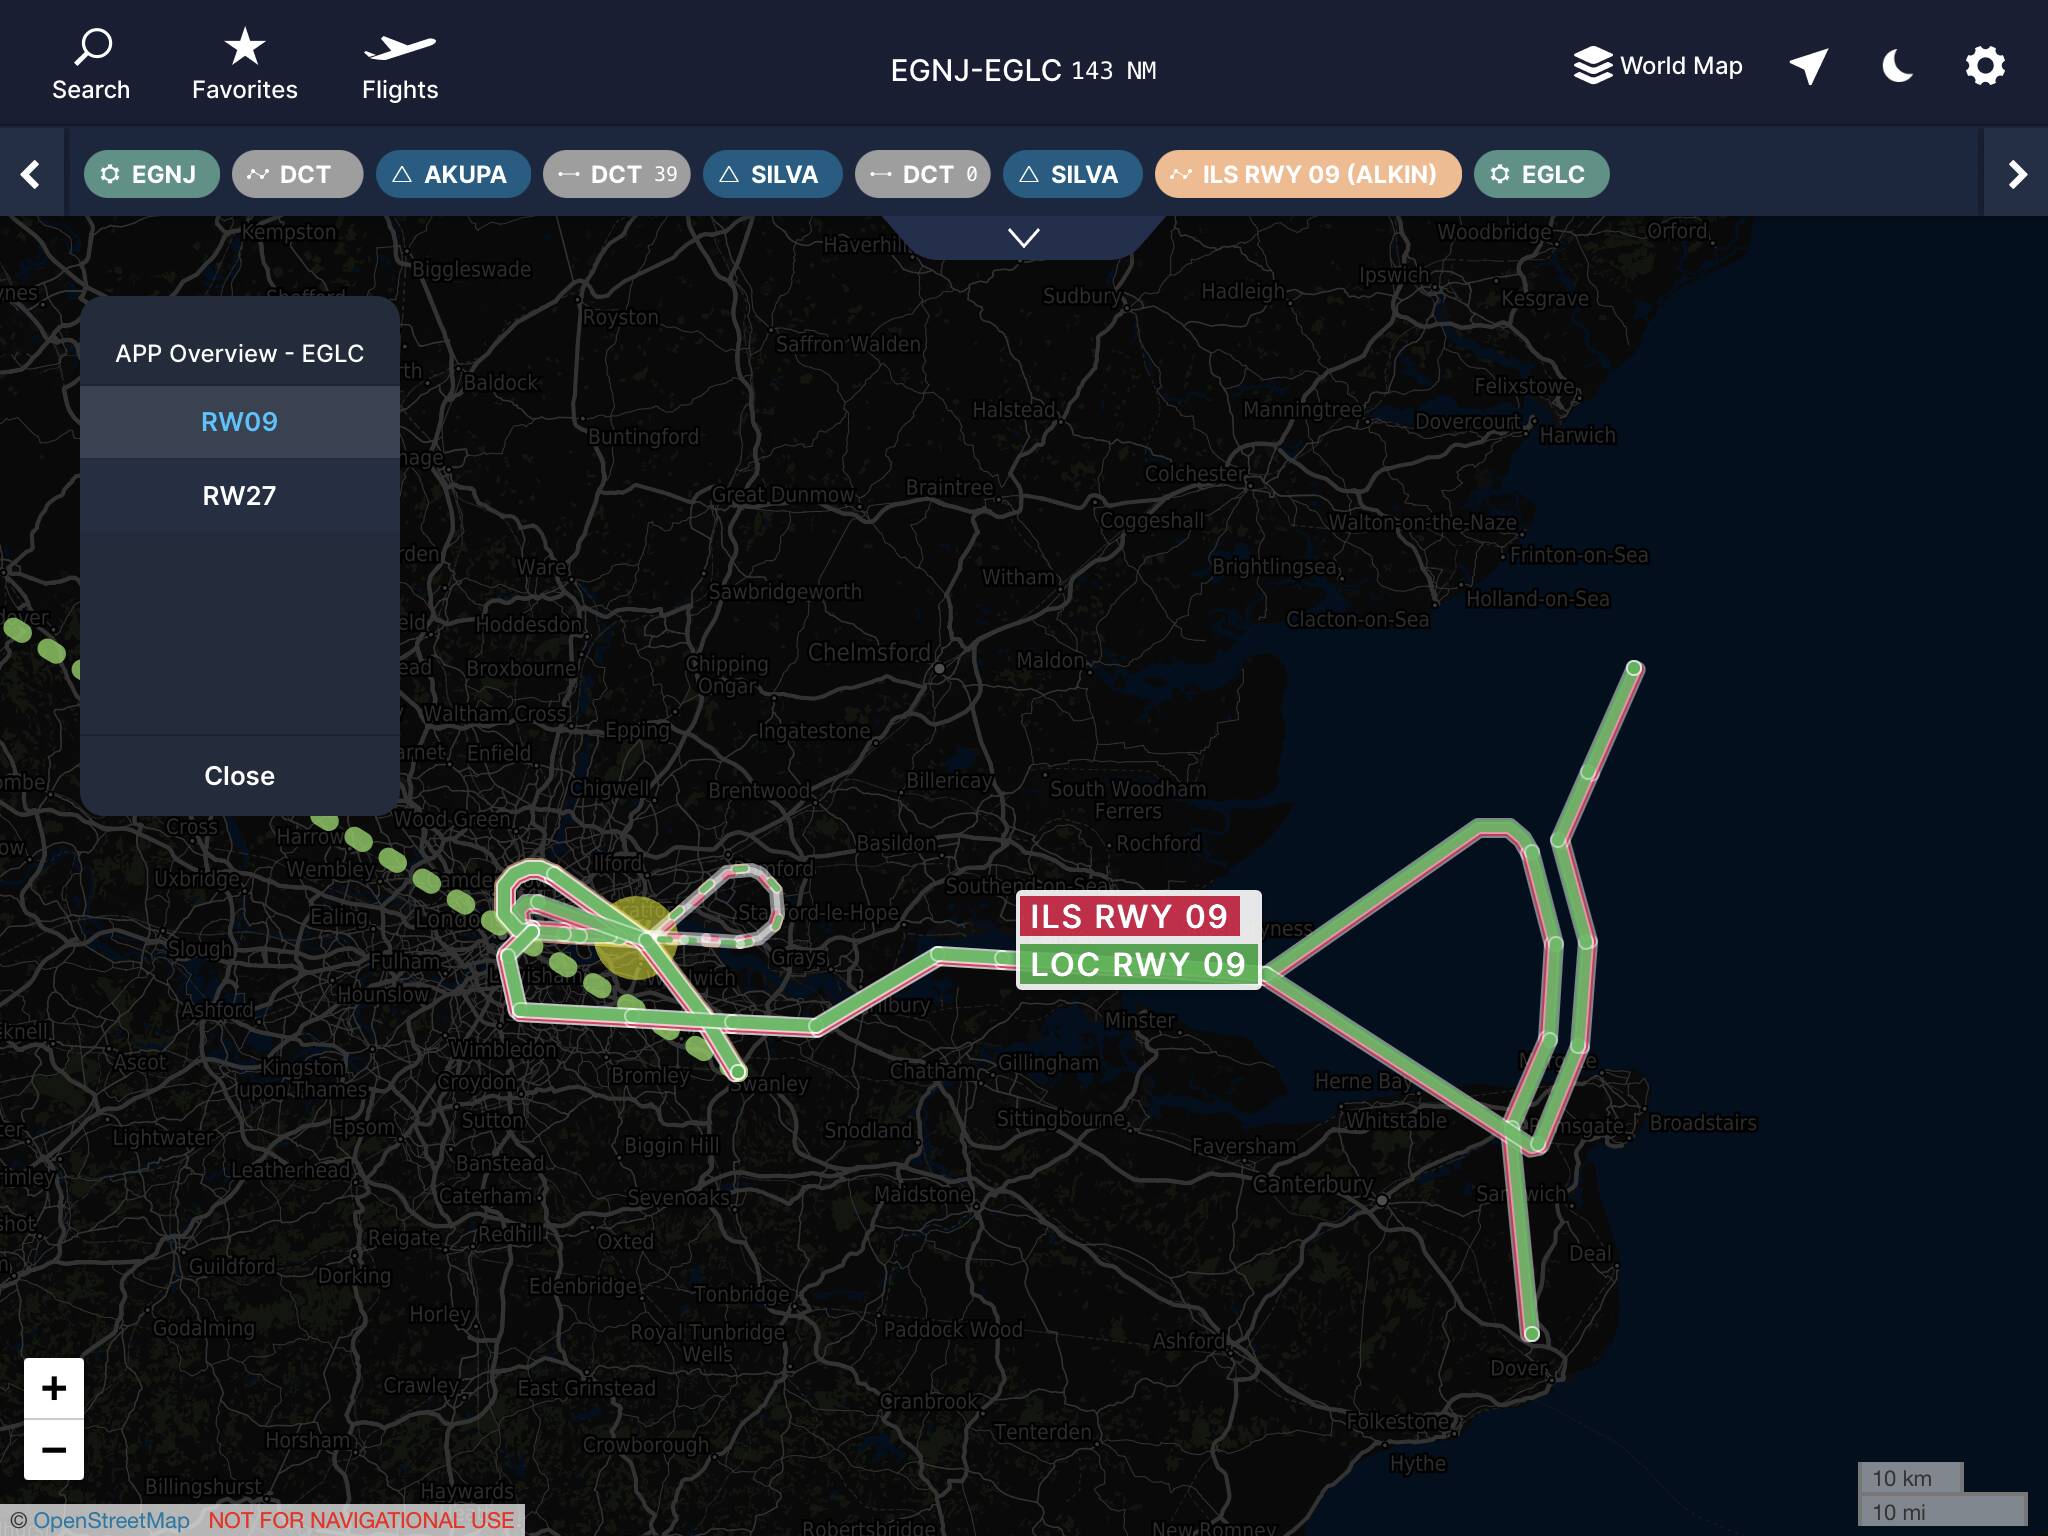
Task: Open the Search magnifier icon
Action: [92, 46]
